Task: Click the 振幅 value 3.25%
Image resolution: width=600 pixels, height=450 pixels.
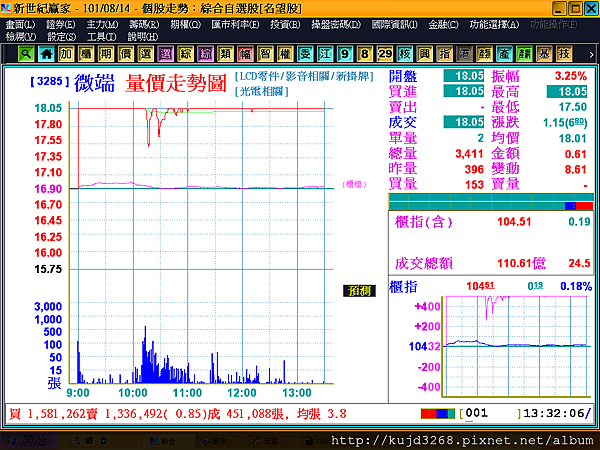Action: 571,76
